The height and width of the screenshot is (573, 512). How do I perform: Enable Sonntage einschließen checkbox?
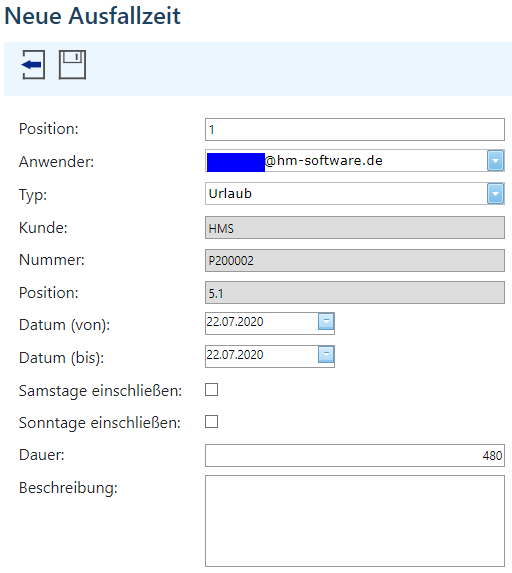[211, 421]
